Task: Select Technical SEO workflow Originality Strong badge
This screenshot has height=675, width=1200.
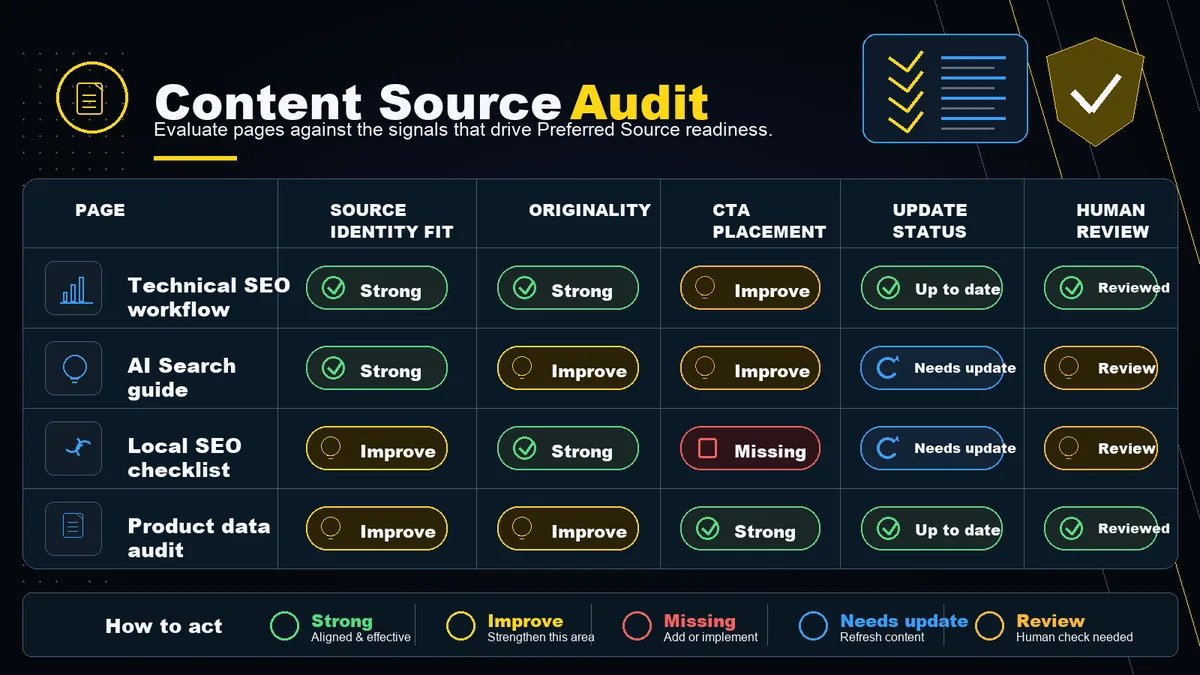Action: tap(568, 288)
